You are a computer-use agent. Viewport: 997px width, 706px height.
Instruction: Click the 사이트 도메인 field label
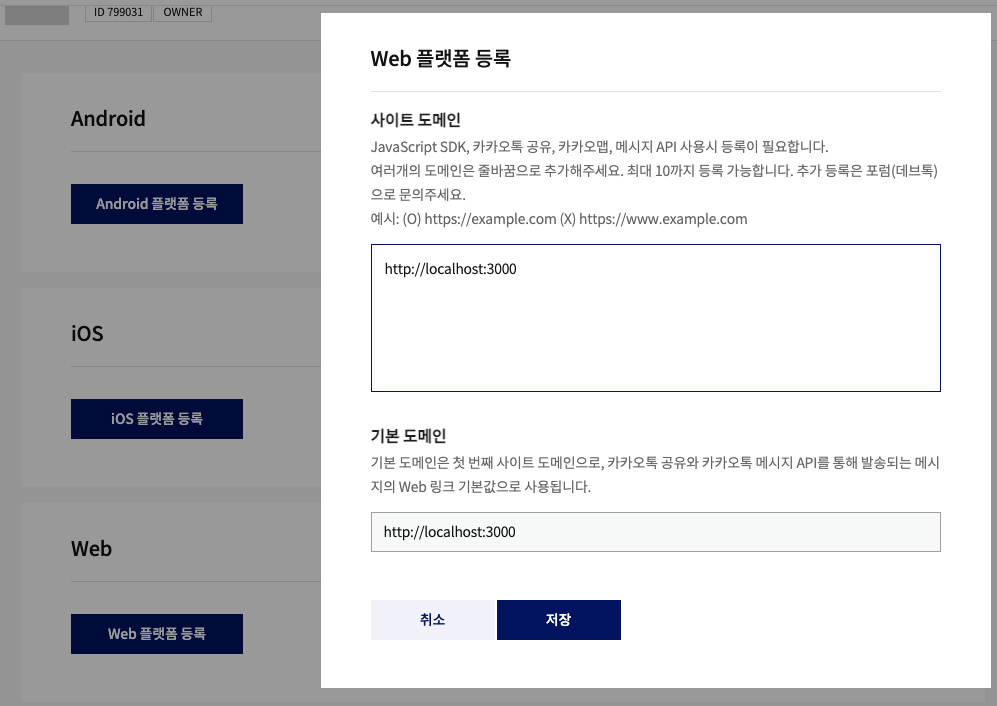coord(415,120)
